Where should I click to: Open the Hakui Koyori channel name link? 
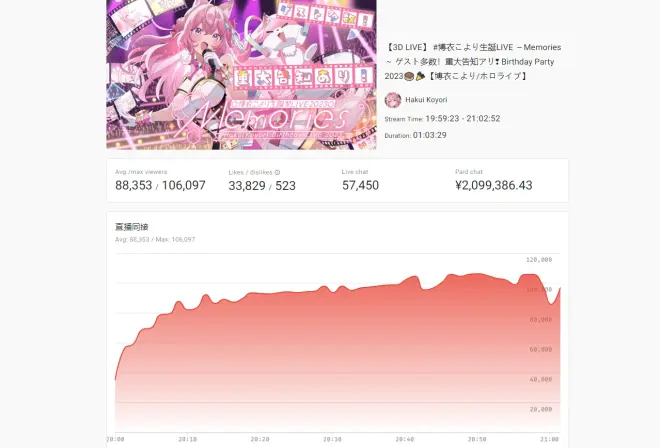click(426, 100)
